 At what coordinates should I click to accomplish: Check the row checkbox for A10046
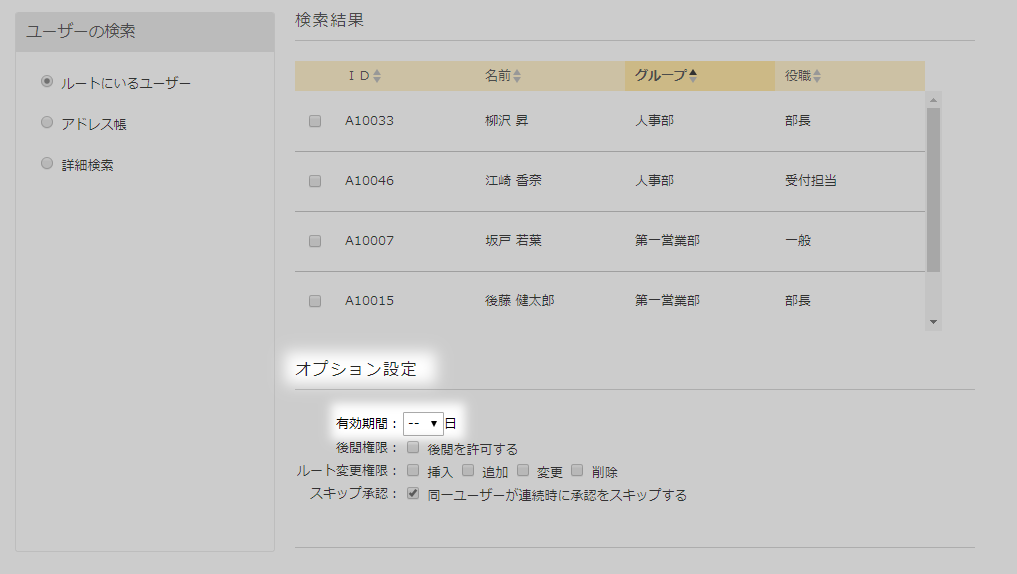[315, 181]
